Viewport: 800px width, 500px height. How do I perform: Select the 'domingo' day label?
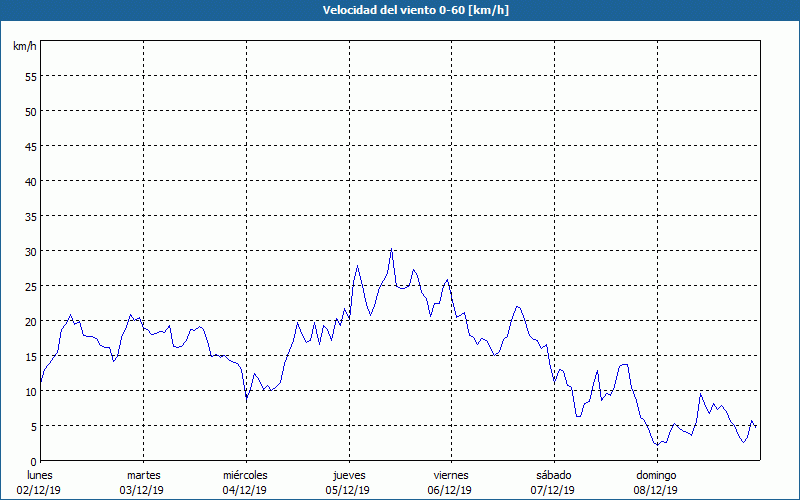point(656,475)
